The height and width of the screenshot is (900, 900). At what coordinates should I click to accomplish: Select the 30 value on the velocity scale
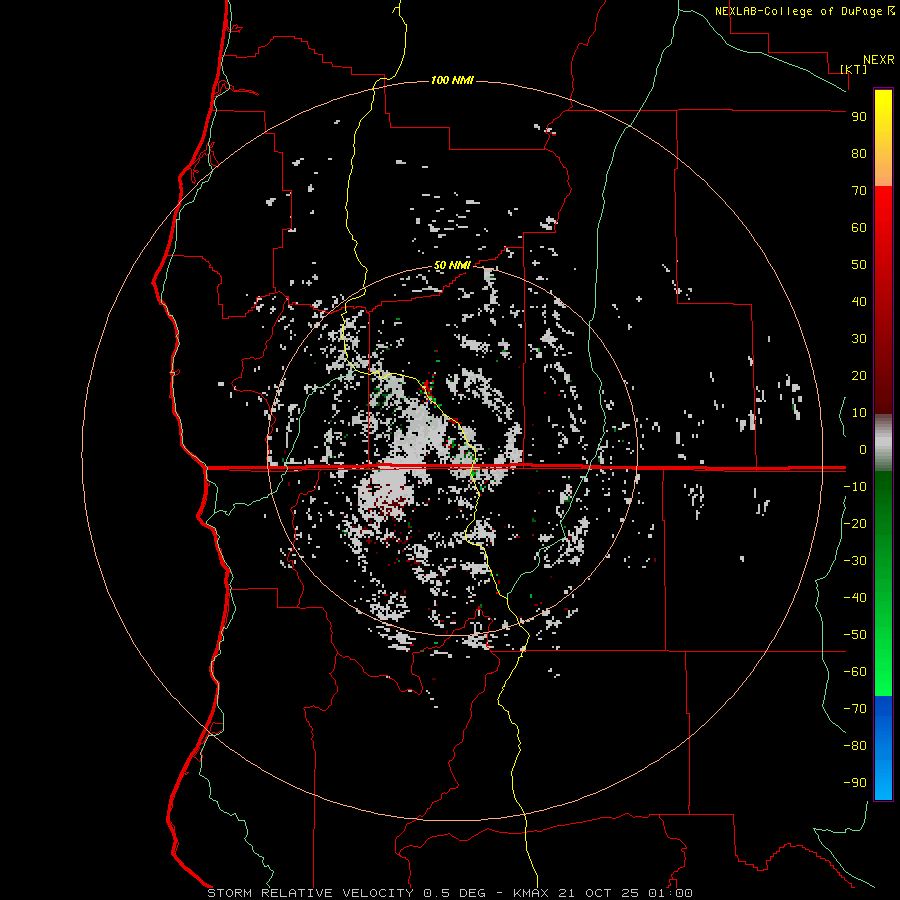click(x=859, y=339)
